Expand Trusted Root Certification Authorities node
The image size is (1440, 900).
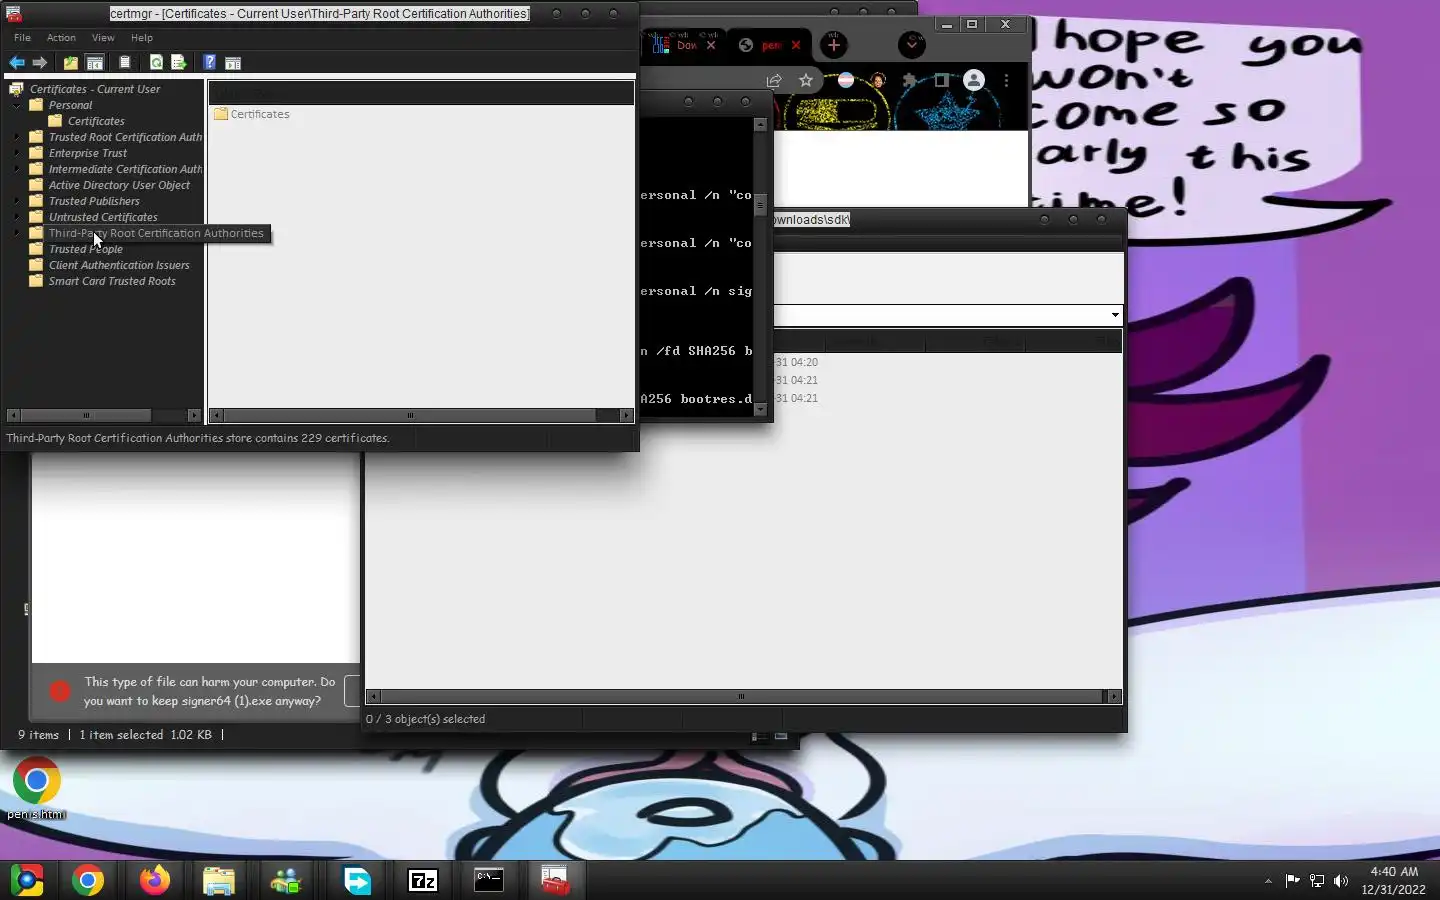point(17,137)
